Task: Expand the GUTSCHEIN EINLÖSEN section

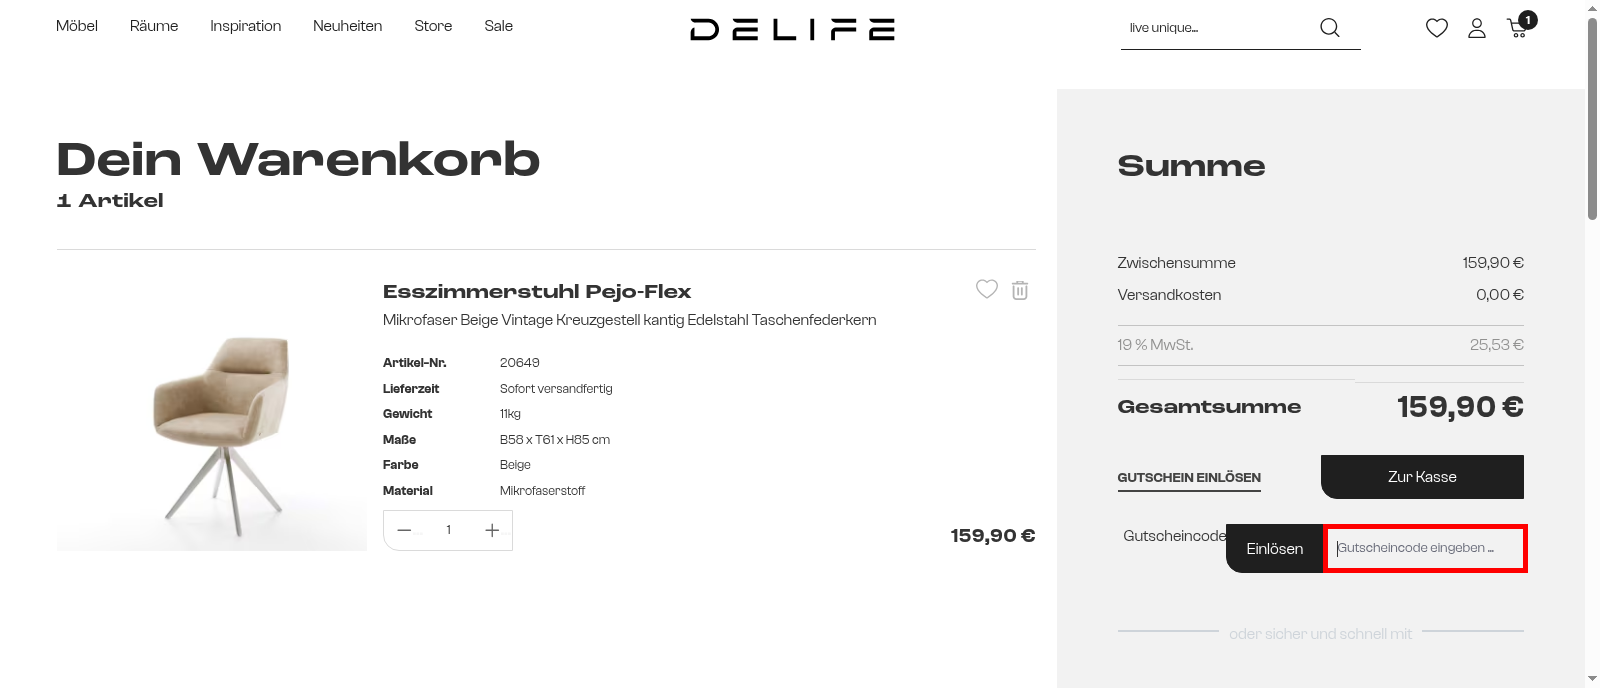Action: (x=1188, y=478)
